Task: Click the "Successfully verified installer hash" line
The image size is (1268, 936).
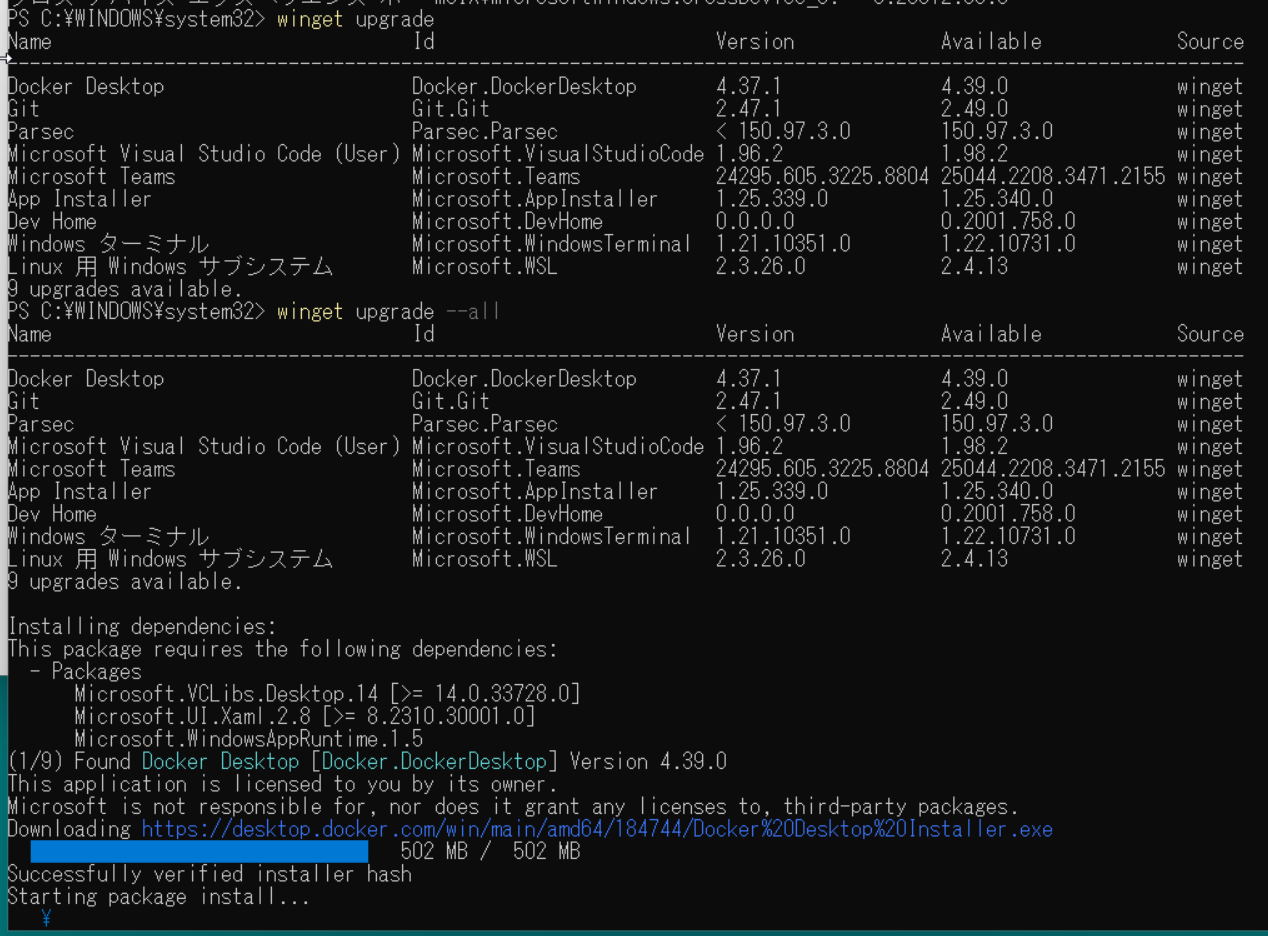Action: point(209,874)
